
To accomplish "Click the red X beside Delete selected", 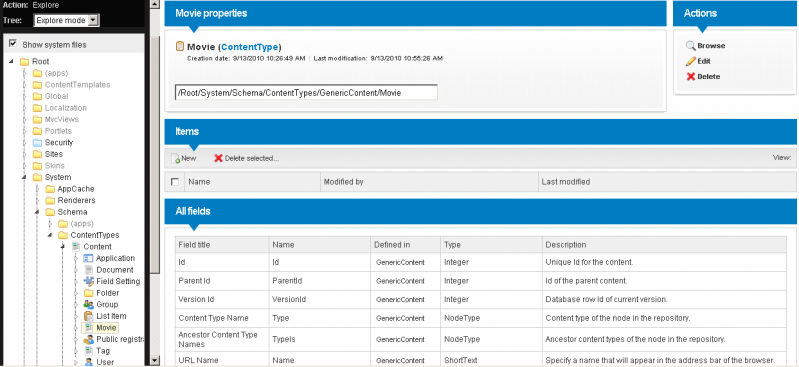I will [218, 159].
